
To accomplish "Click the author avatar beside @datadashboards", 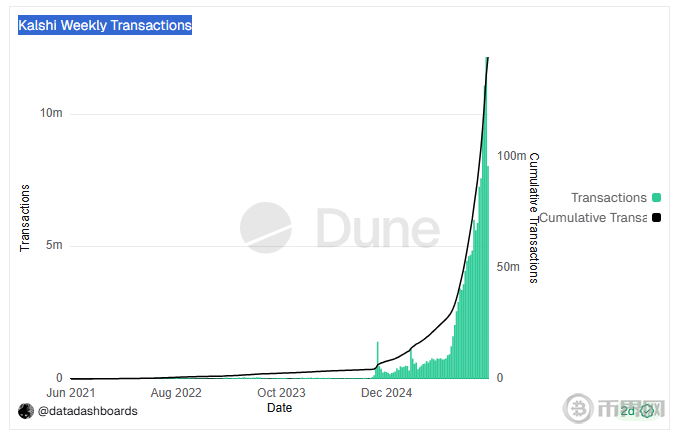I will click(26, 411).
